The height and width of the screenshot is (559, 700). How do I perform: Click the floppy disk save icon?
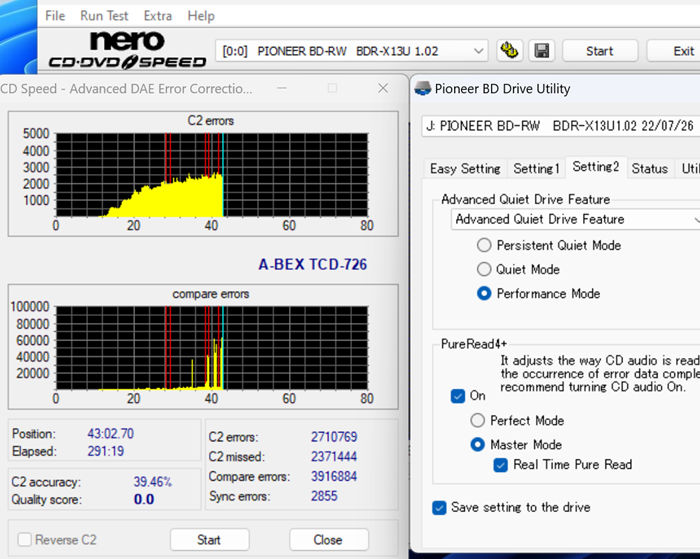[x=542, y=50]
